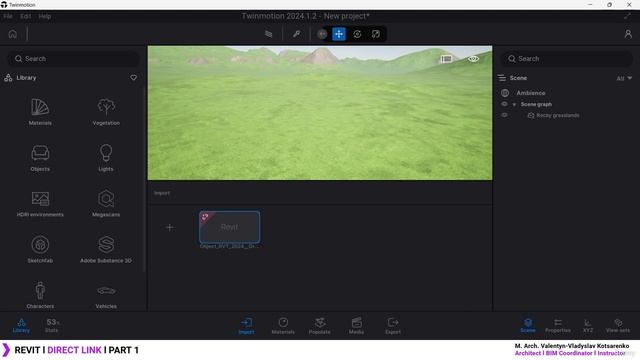Switch to the View sets tab
Screen dimensions: 640x360
click(x=618, y=326)
